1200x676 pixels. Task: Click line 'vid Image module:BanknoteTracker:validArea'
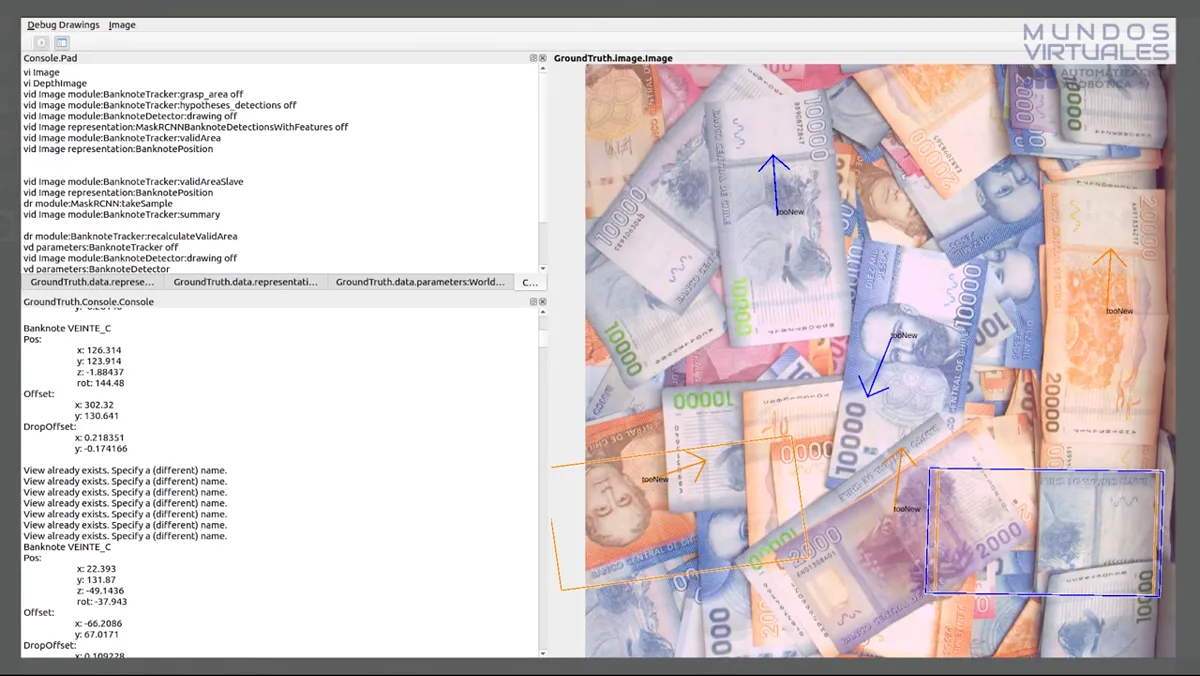click(122, 138)
